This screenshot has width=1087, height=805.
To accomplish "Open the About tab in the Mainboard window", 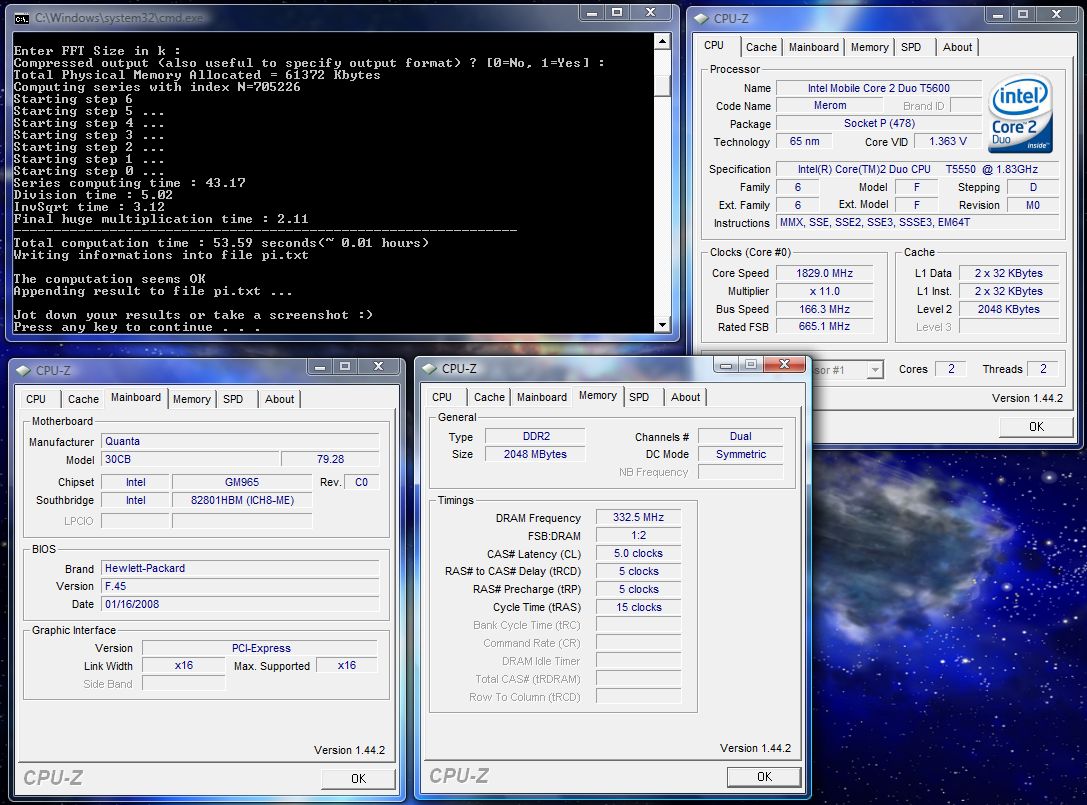I will click(x=279, y=399).
